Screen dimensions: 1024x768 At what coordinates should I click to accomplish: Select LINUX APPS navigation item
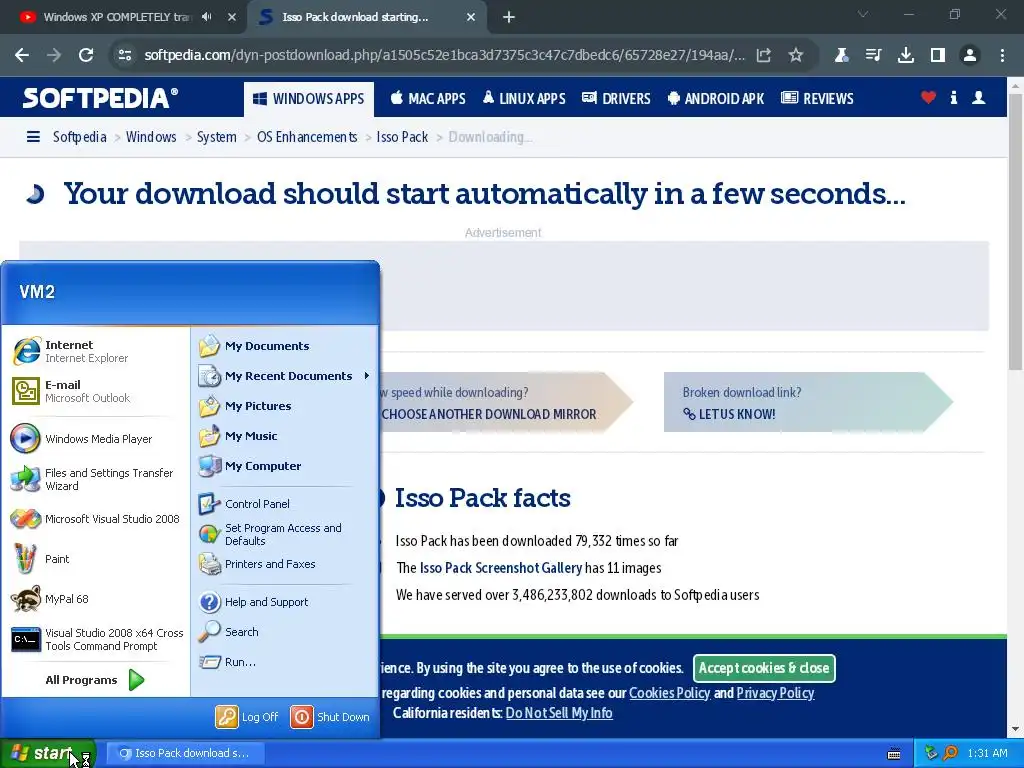click(x=524, y=99)
